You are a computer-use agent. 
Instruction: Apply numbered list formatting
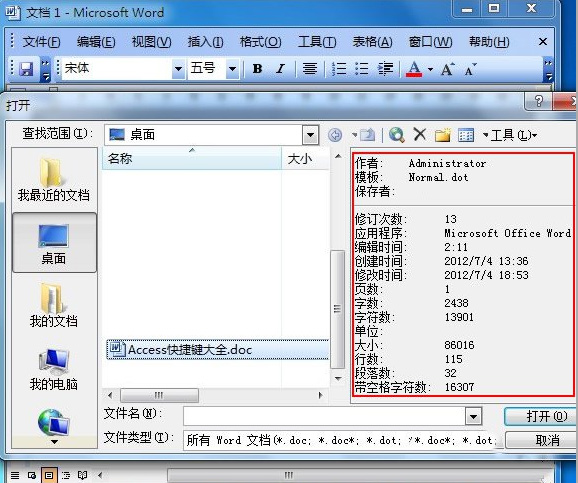point(339,69)
